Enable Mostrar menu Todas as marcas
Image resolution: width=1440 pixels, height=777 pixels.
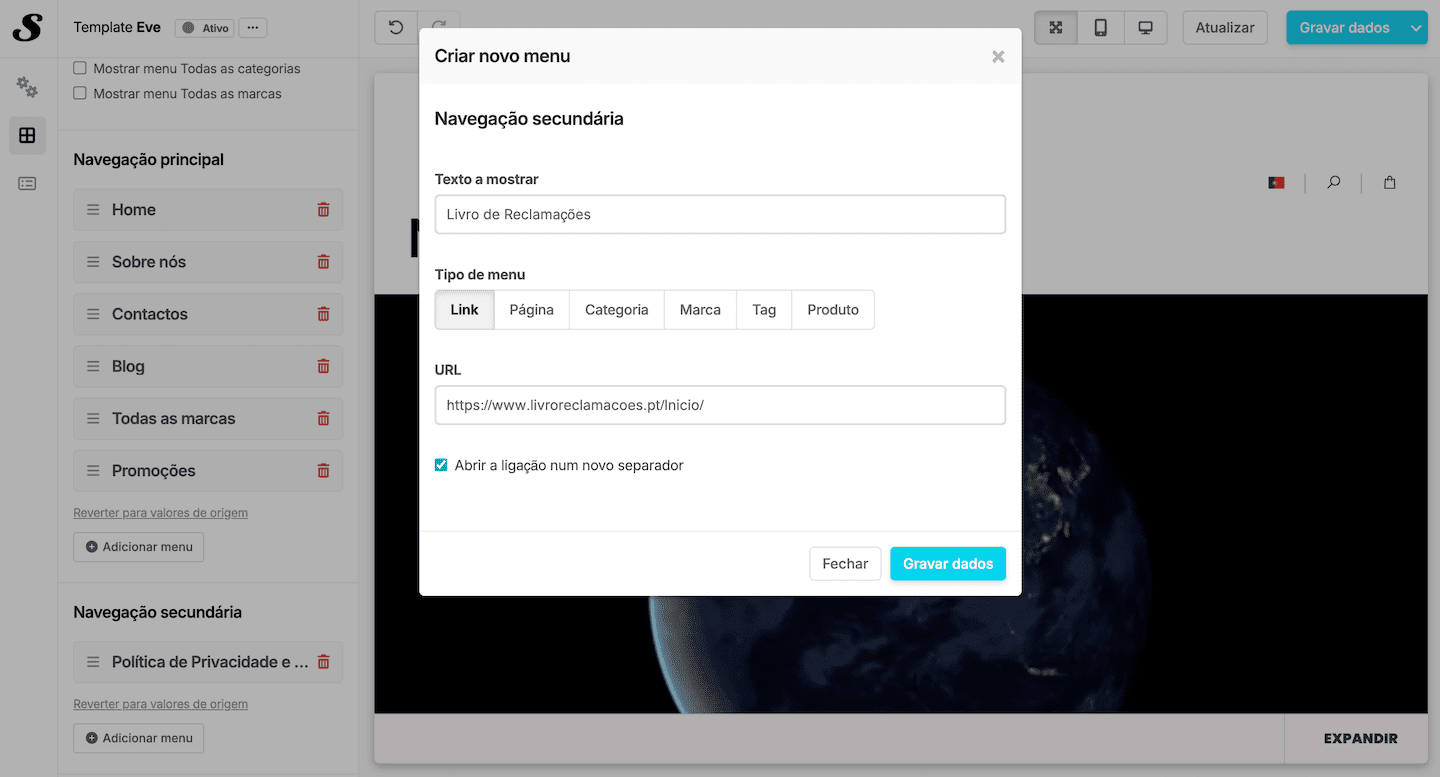point(80,94)
